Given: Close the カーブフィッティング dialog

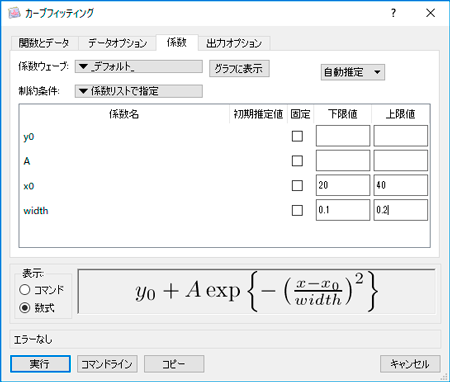Looking at the screenshot, I should click(430, 13).
